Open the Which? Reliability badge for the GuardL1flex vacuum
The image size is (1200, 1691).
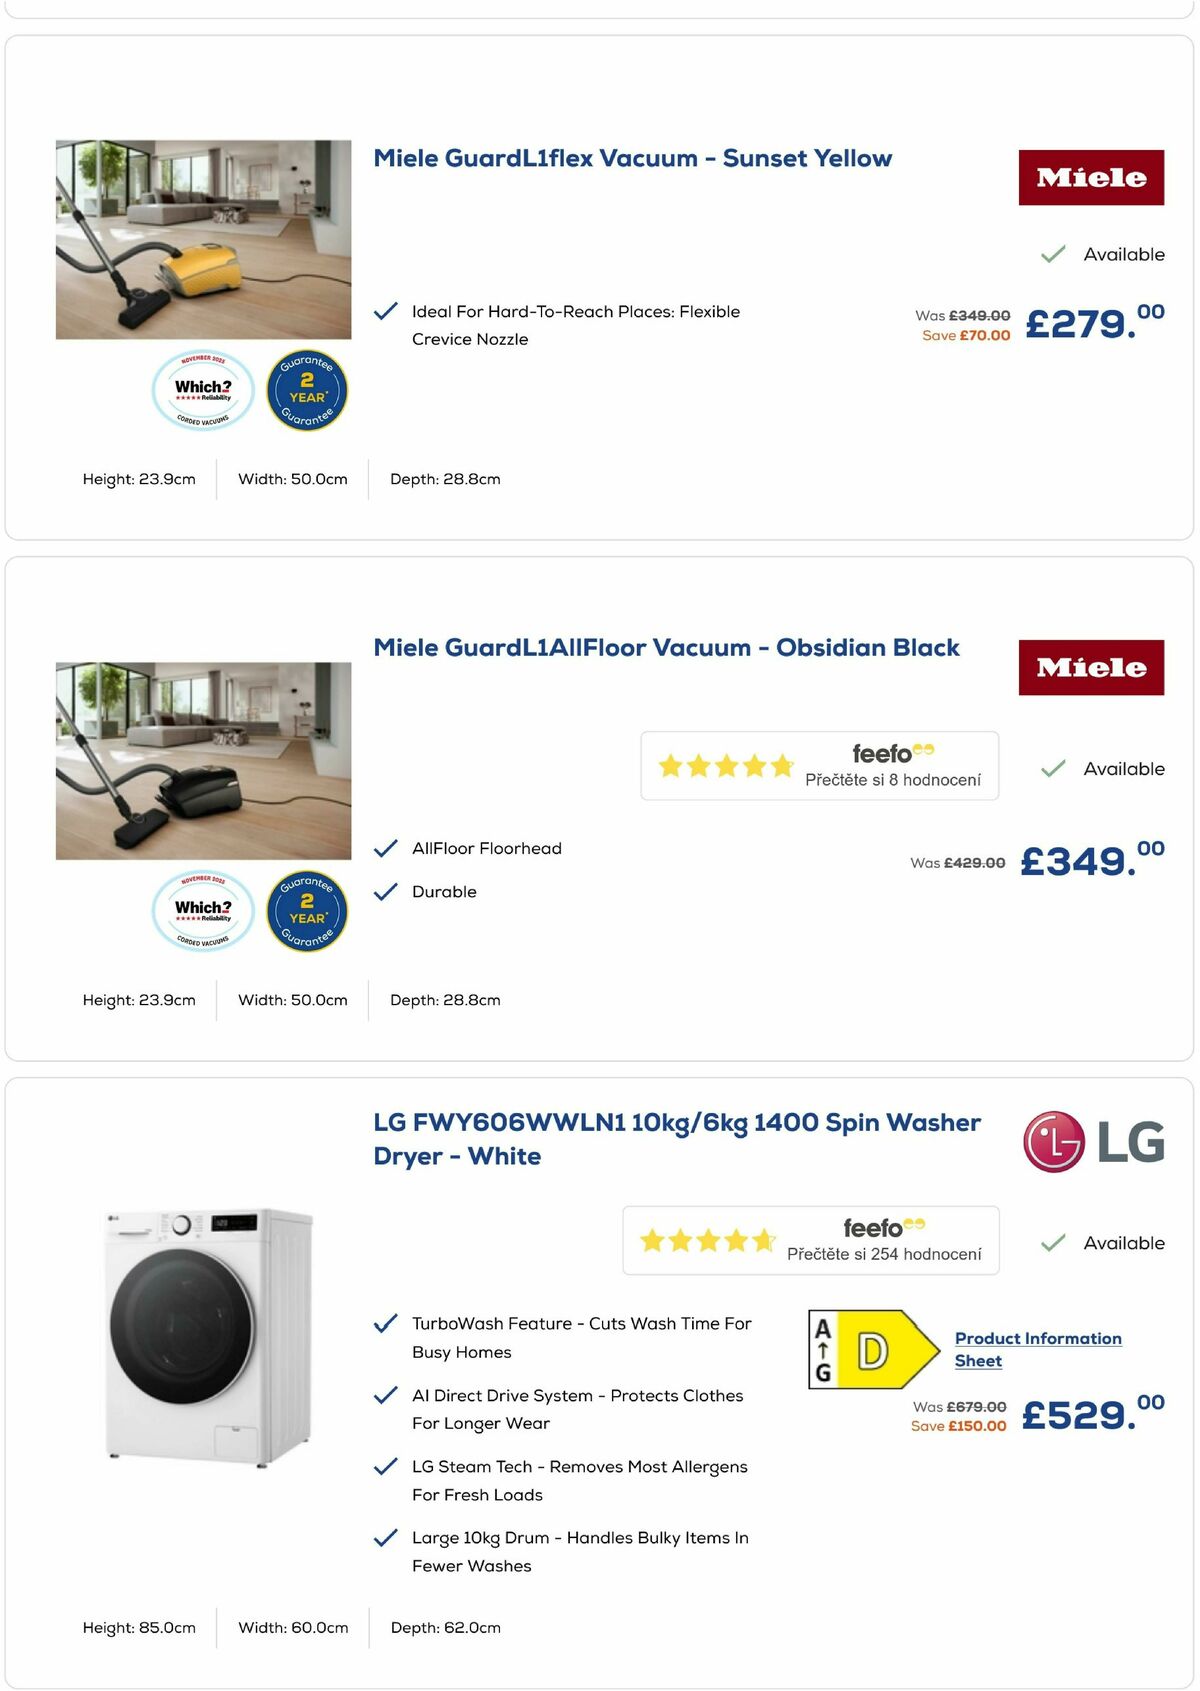point(203,390)
